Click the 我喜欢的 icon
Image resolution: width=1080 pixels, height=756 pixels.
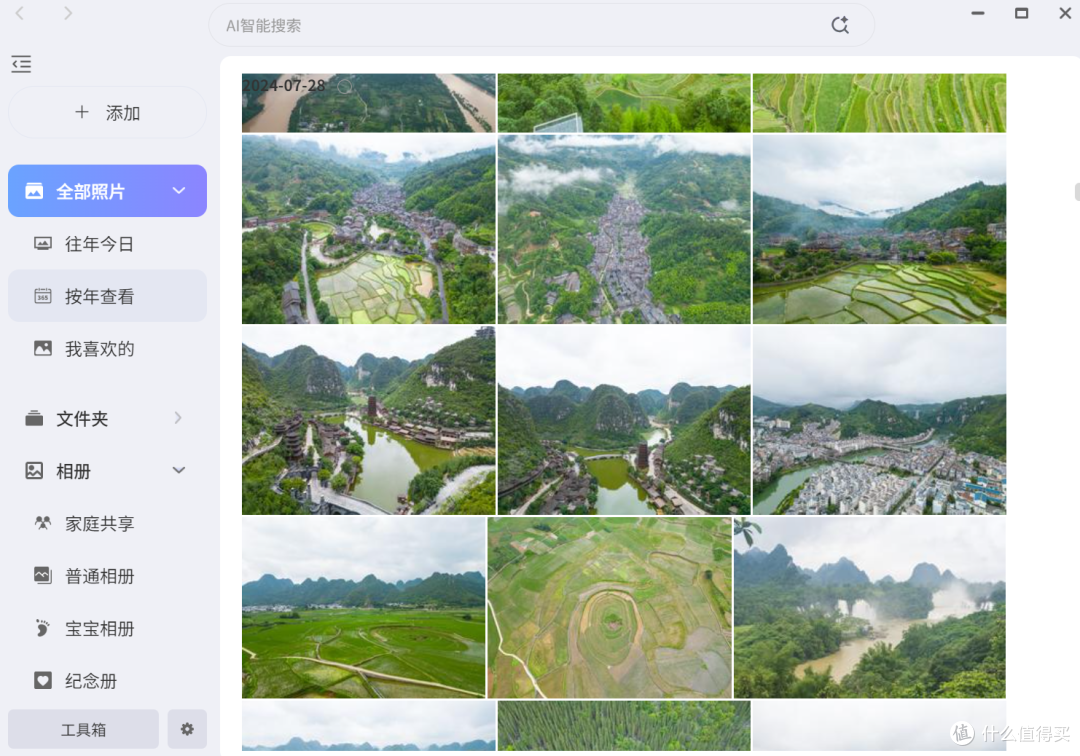[43, 348]
